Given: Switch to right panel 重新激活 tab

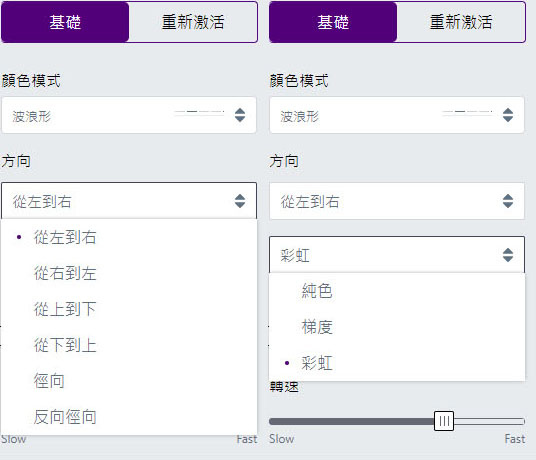Looking at the screenshot, I should tap(461, 22).
